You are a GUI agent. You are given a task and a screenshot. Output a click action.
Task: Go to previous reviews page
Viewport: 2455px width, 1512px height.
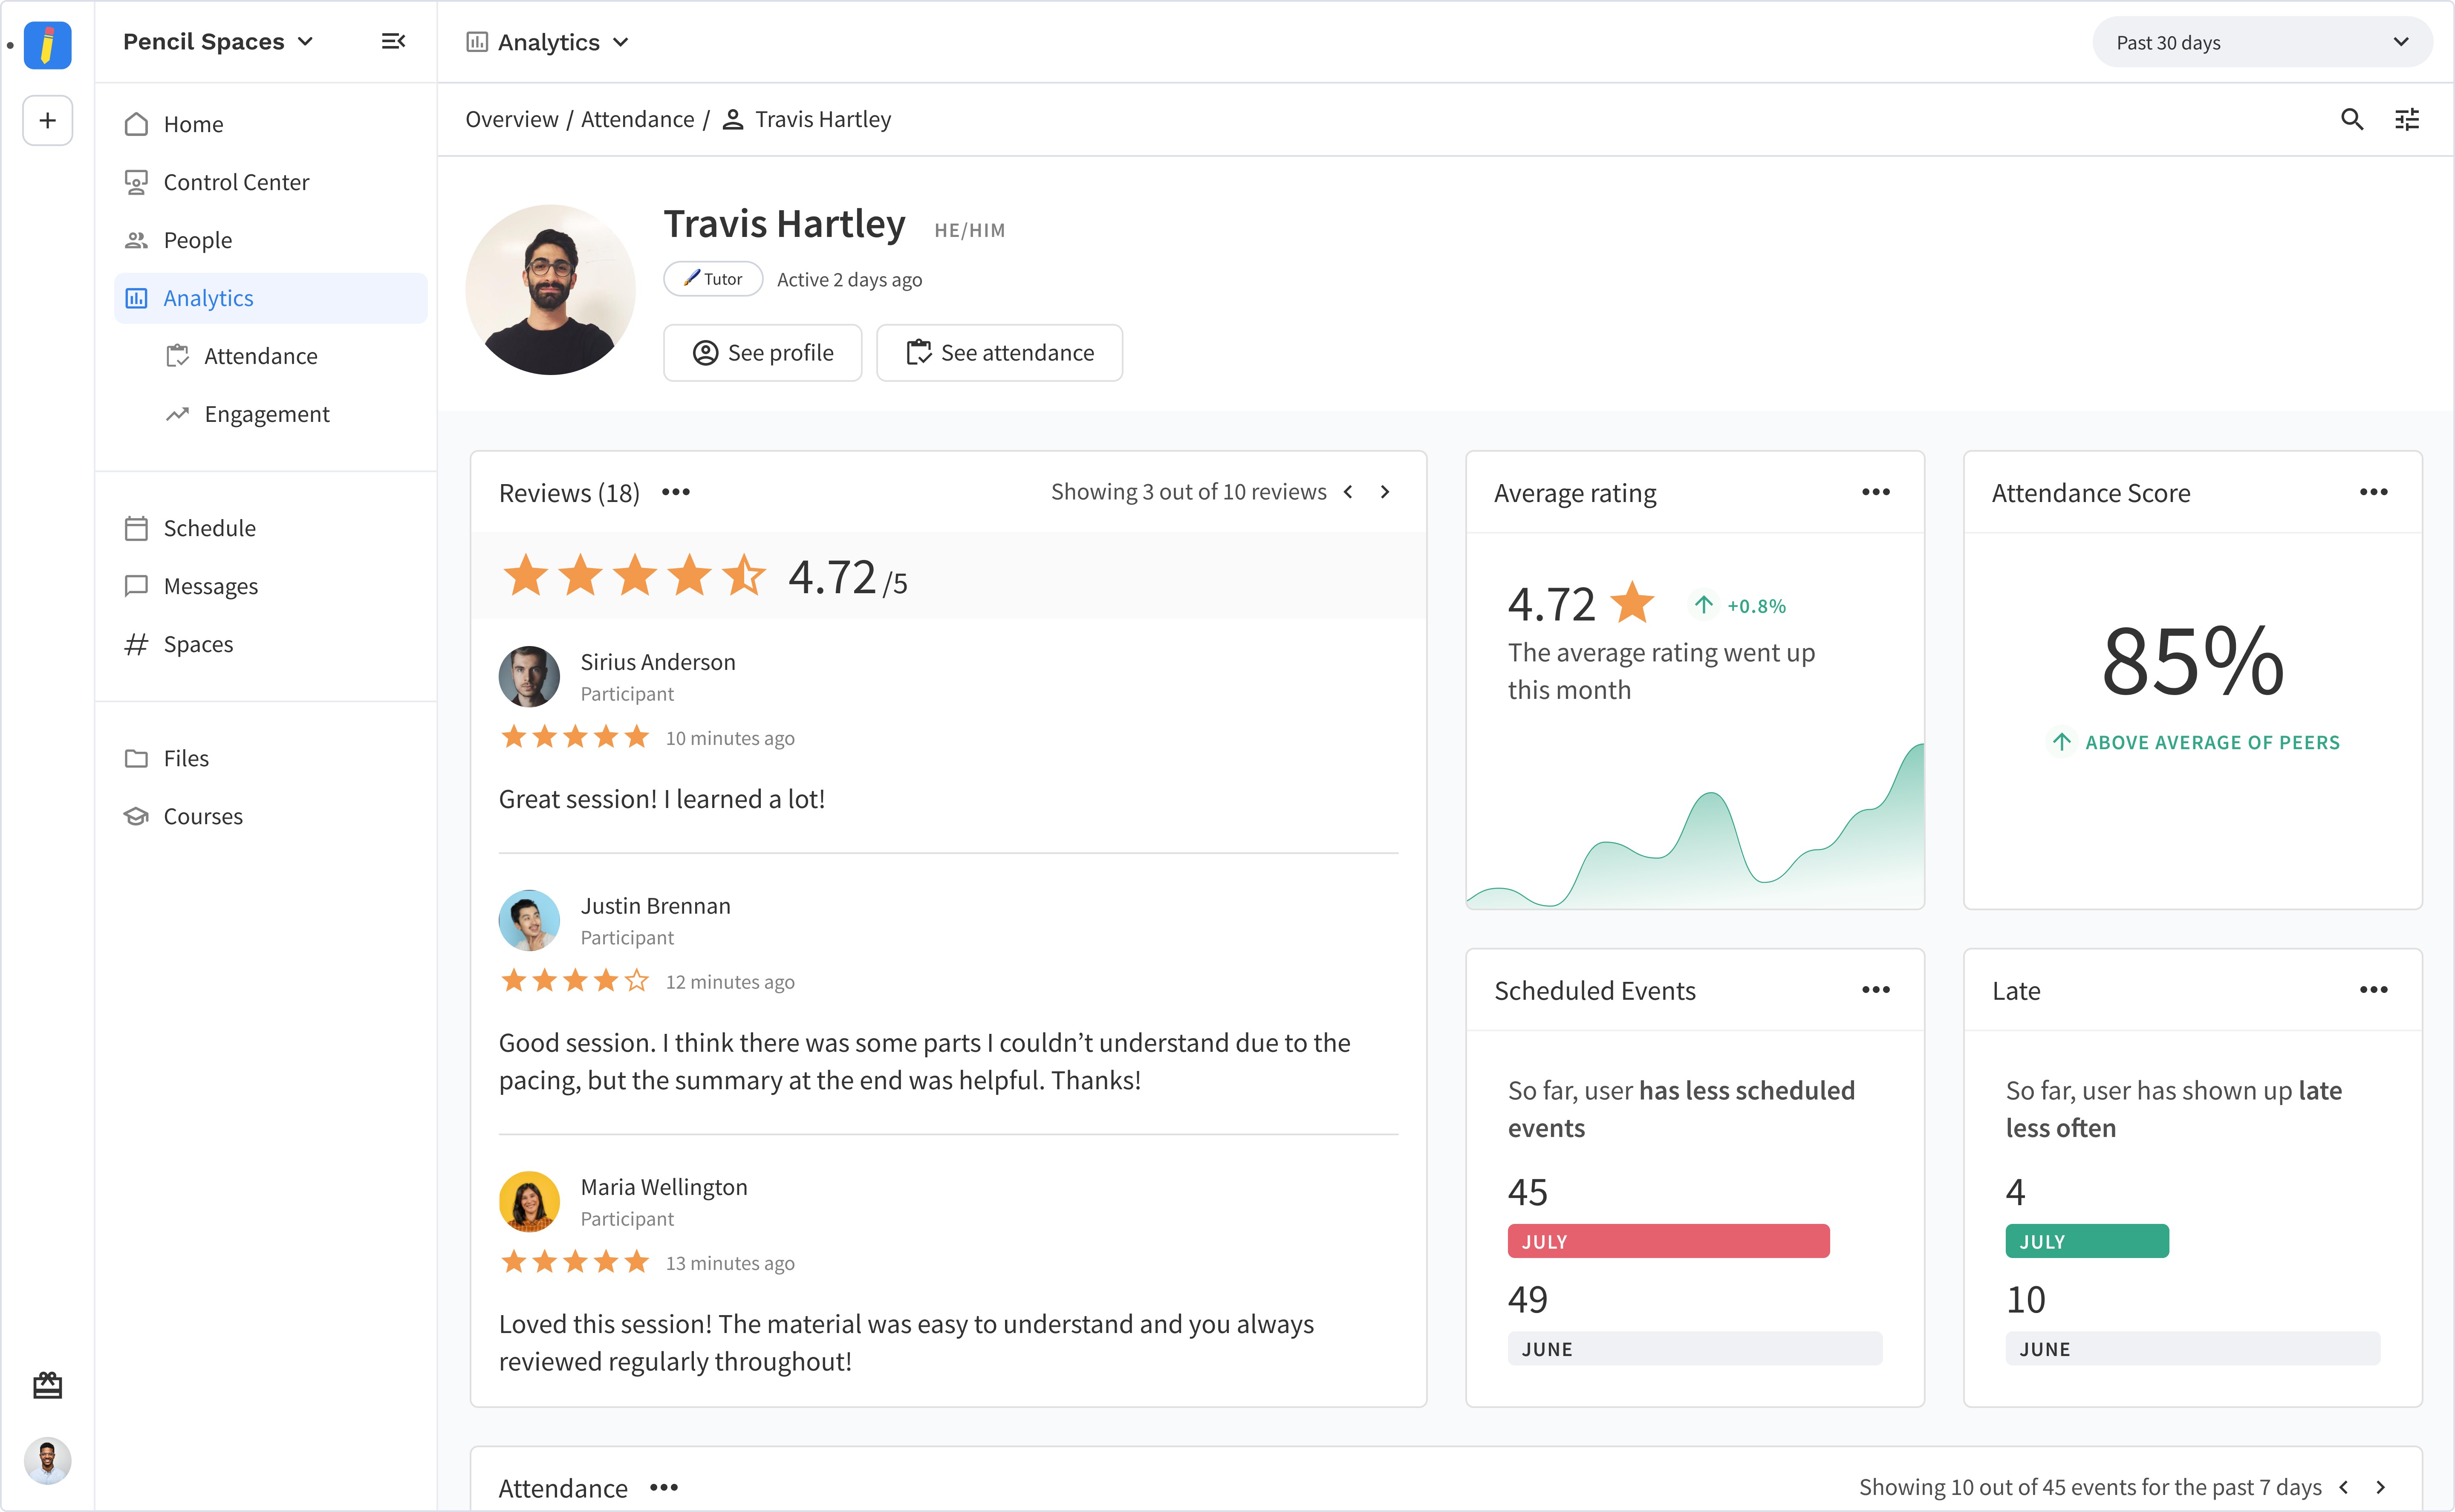(1349, 492)
